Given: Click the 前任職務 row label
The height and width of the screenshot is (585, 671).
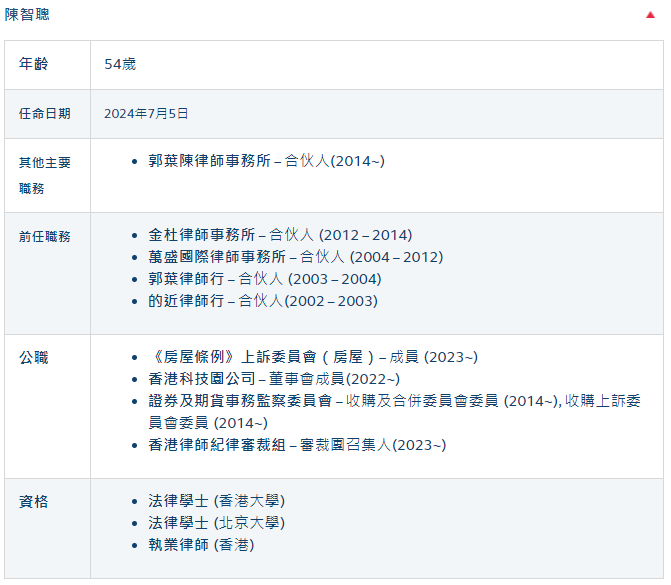Looking at the screenshot, I should 45,236.
